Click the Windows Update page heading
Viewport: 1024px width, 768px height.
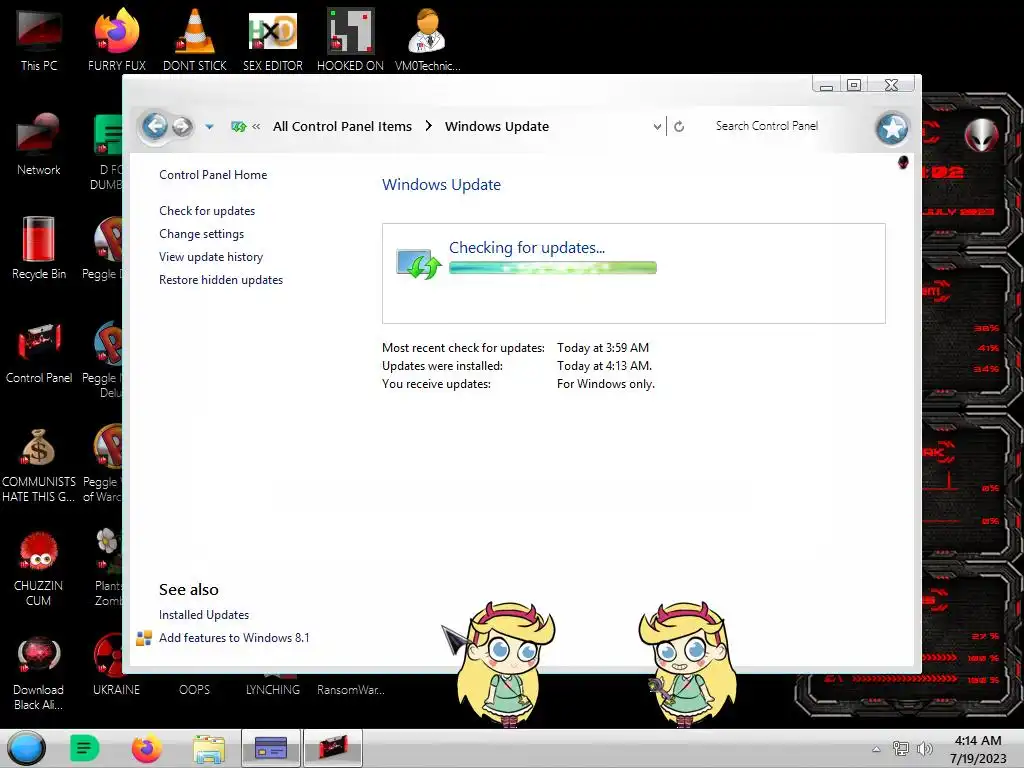[441, 185]
